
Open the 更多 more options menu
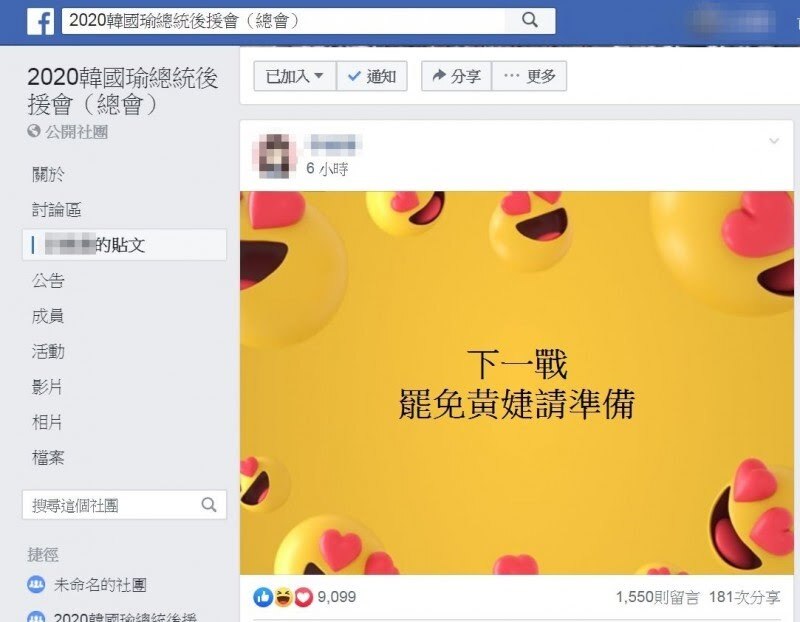click(x=529, y=76)
